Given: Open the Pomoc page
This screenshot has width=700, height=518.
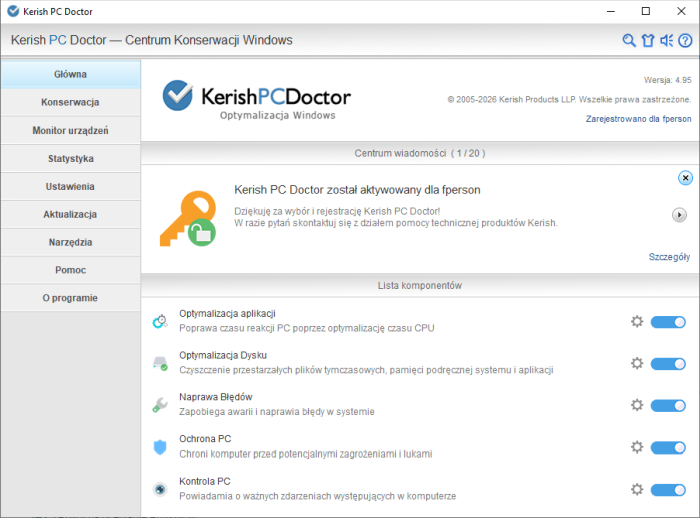Looking at the screenshot, I should coord(71,270).
